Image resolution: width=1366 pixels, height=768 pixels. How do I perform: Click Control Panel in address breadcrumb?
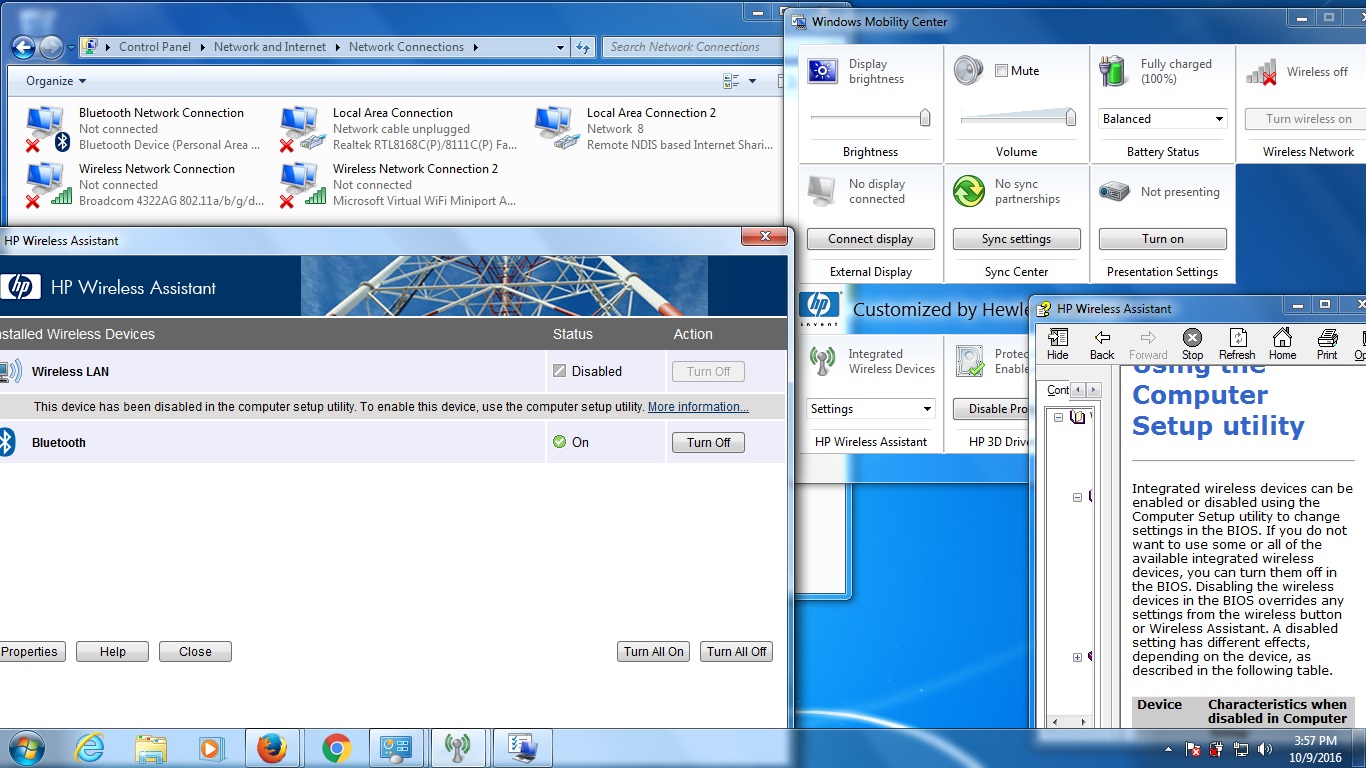point(155,47)
